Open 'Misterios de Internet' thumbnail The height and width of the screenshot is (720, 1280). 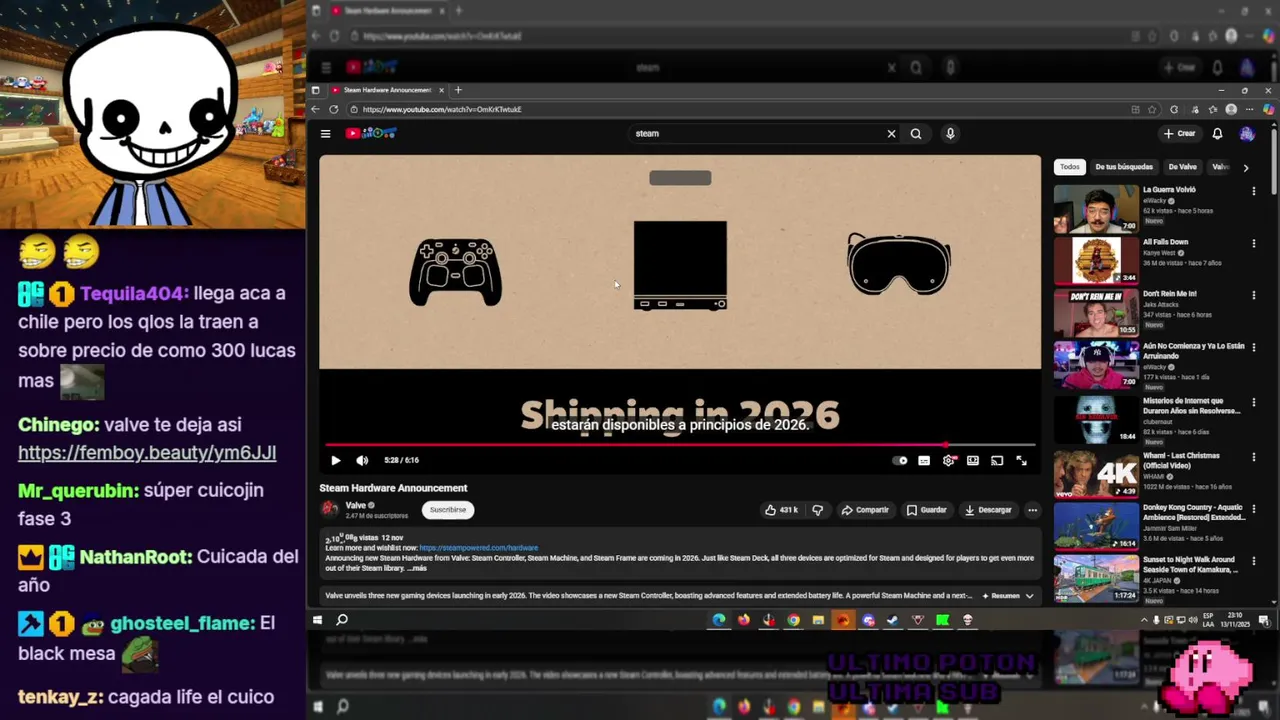(x=1096, y=418)
